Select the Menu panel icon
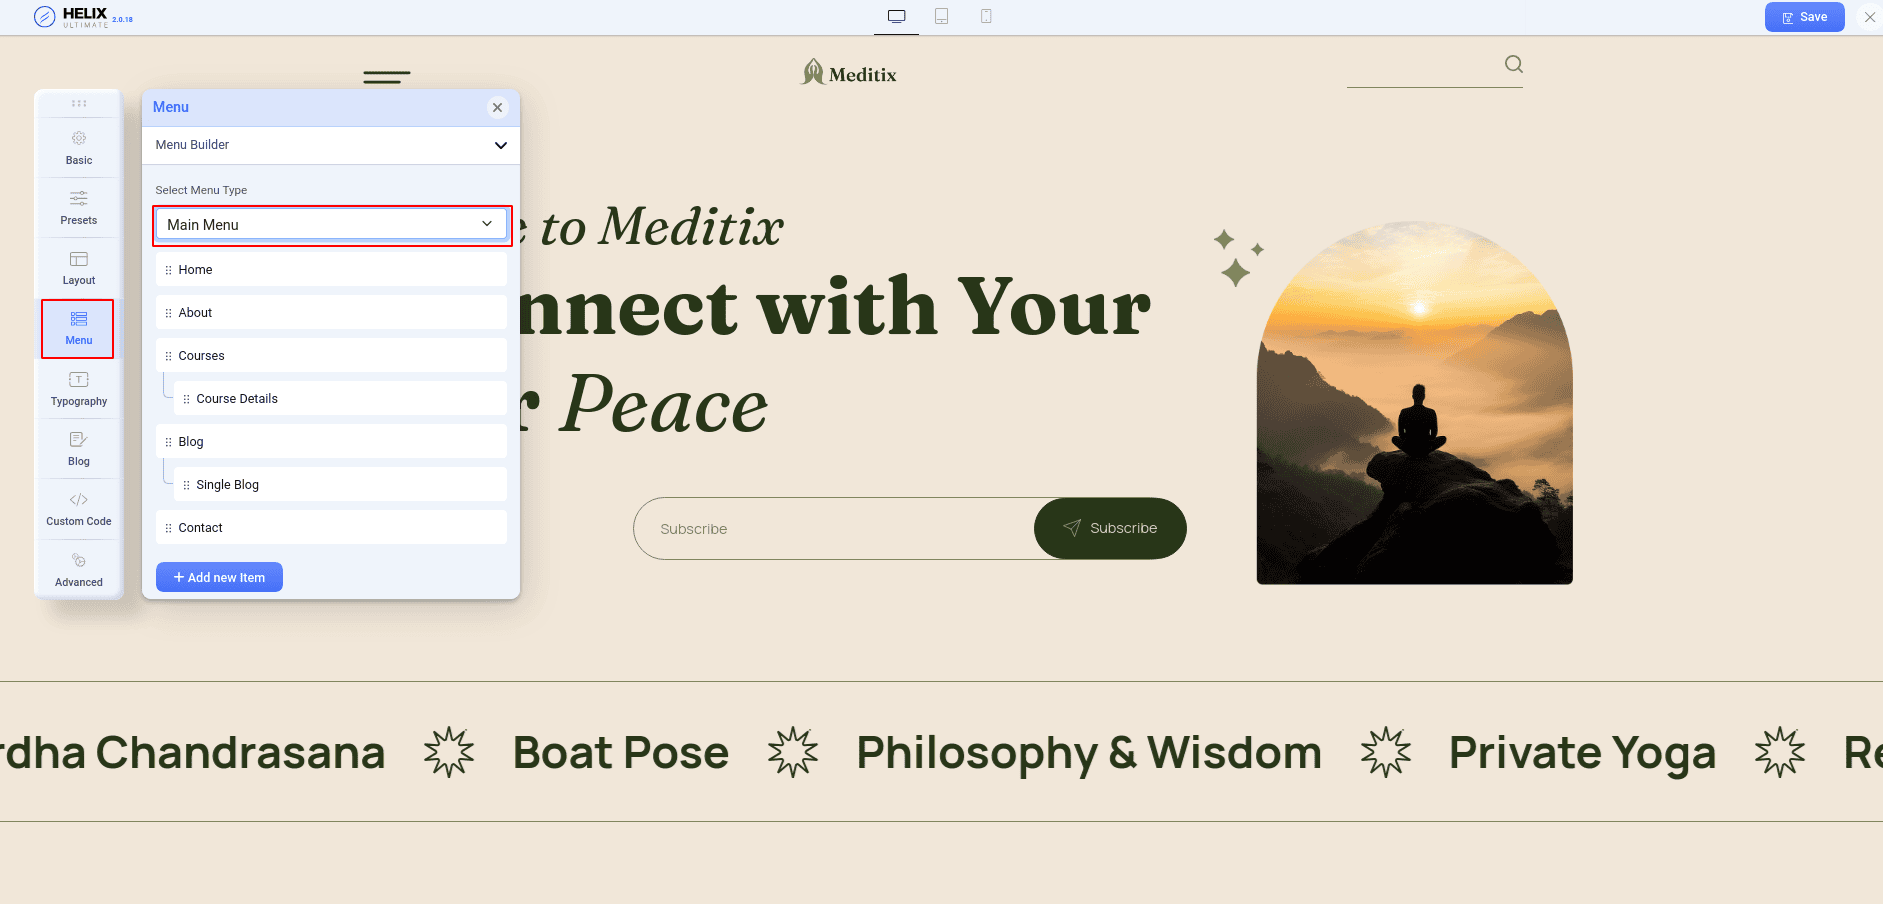Viewport: 1883px width, 904px height. tap(78, 328)
